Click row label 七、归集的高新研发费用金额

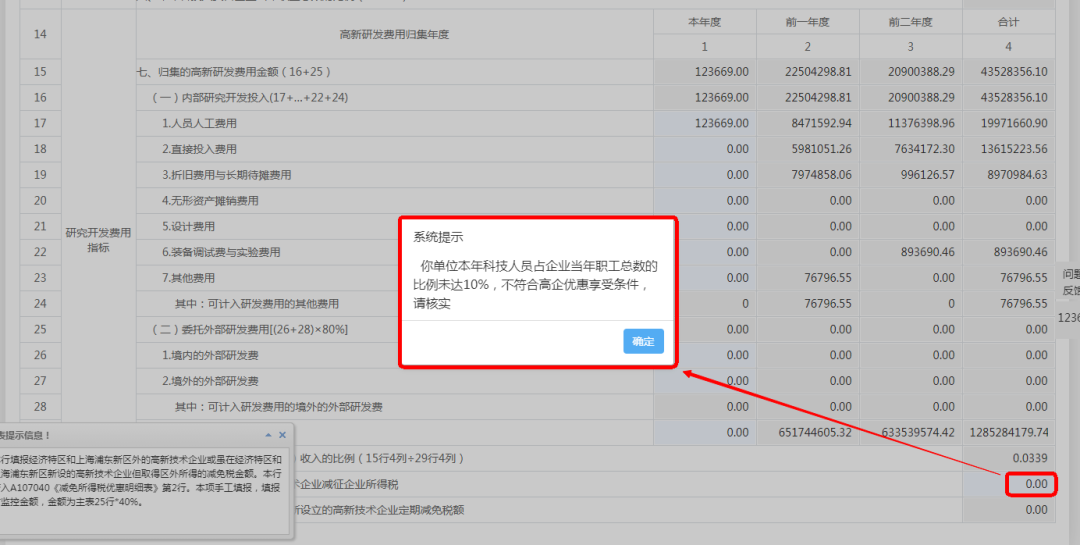234,72
